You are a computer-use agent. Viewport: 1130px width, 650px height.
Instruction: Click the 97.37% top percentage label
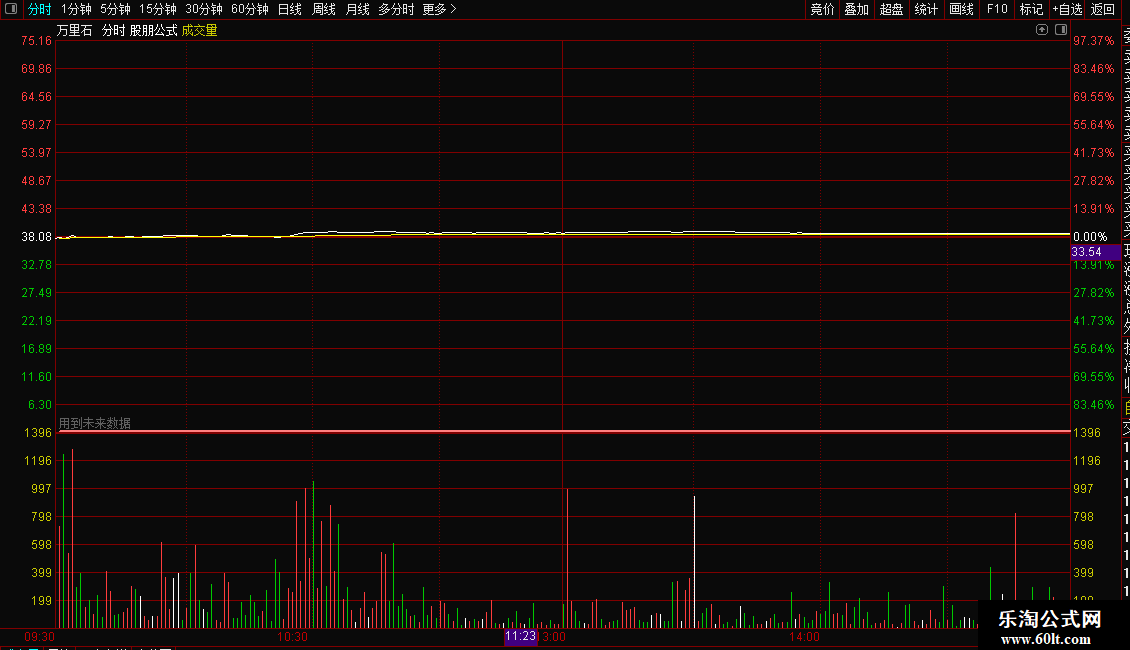[x=1093, y=41]
